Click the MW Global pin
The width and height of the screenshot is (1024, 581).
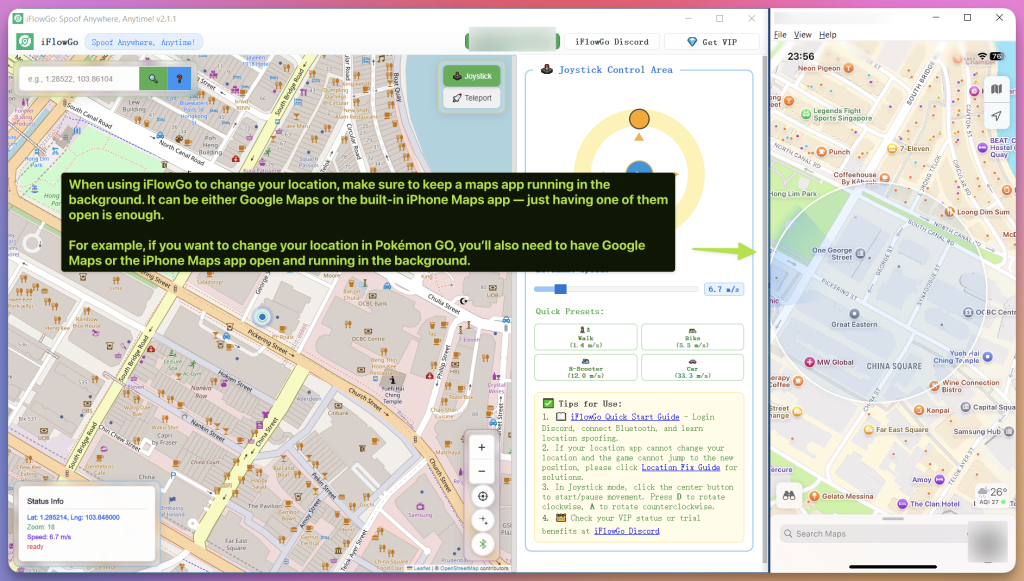pos(809,362)
